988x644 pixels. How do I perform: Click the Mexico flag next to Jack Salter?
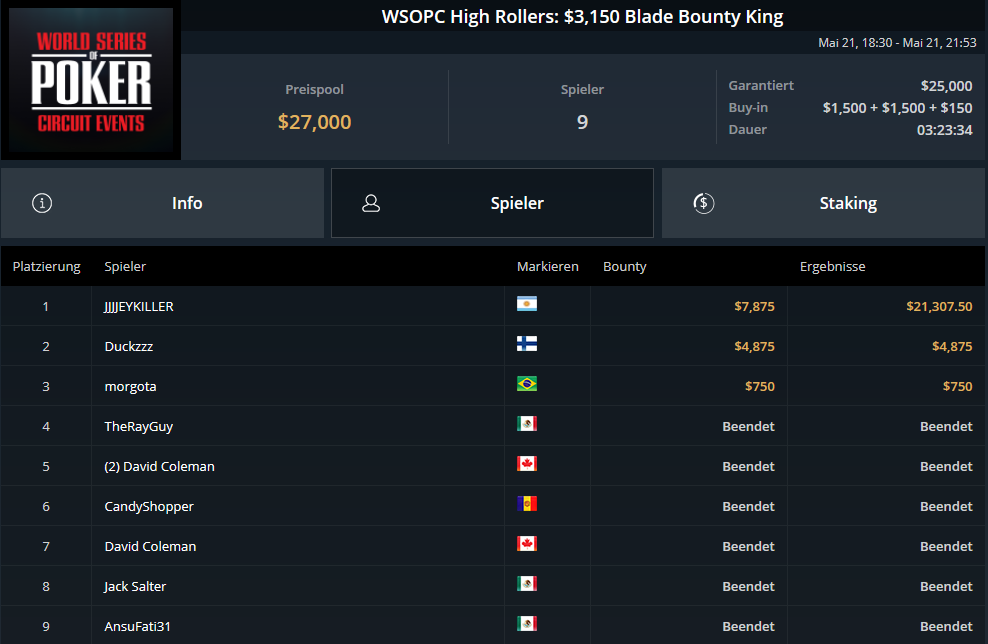click(x=527, y=584)
